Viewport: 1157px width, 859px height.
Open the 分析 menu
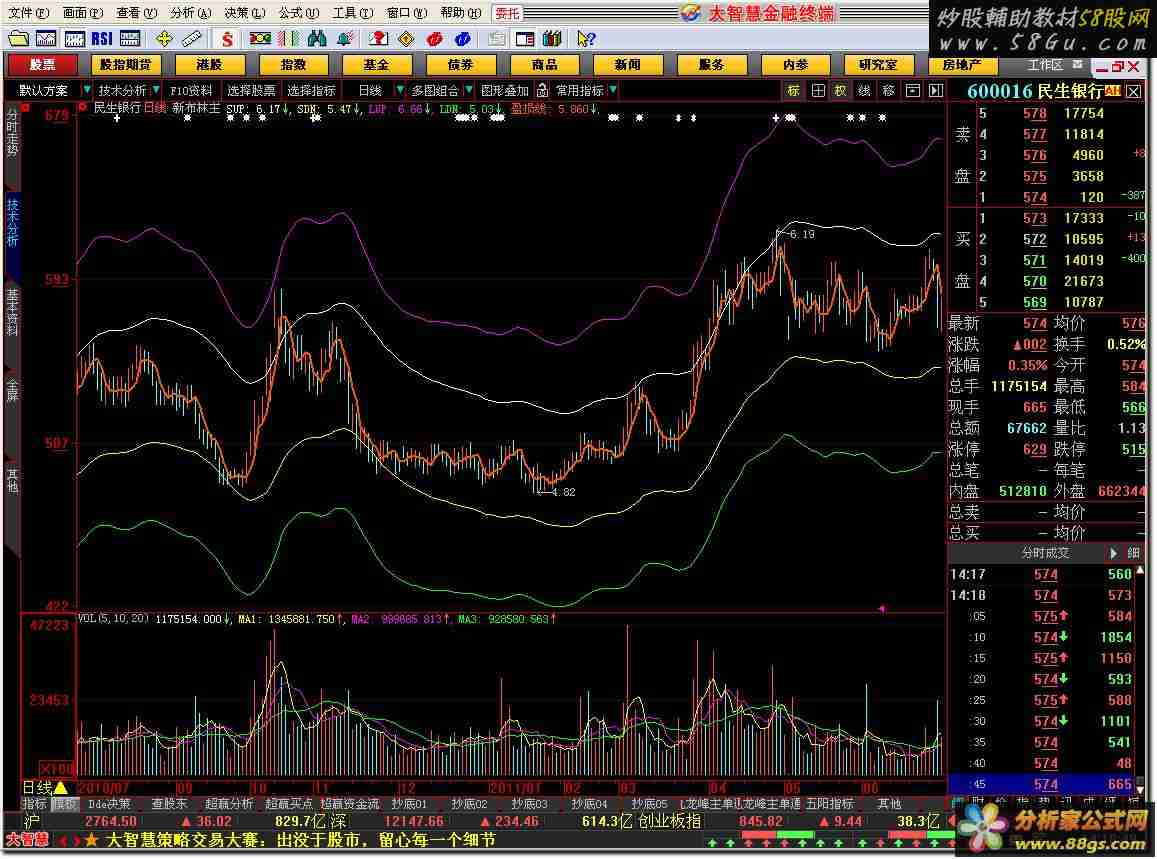[x=190, y=13]
